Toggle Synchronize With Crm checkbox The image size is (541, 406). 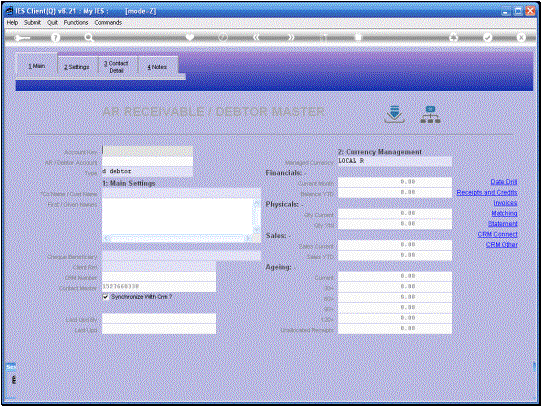point(106,297)
